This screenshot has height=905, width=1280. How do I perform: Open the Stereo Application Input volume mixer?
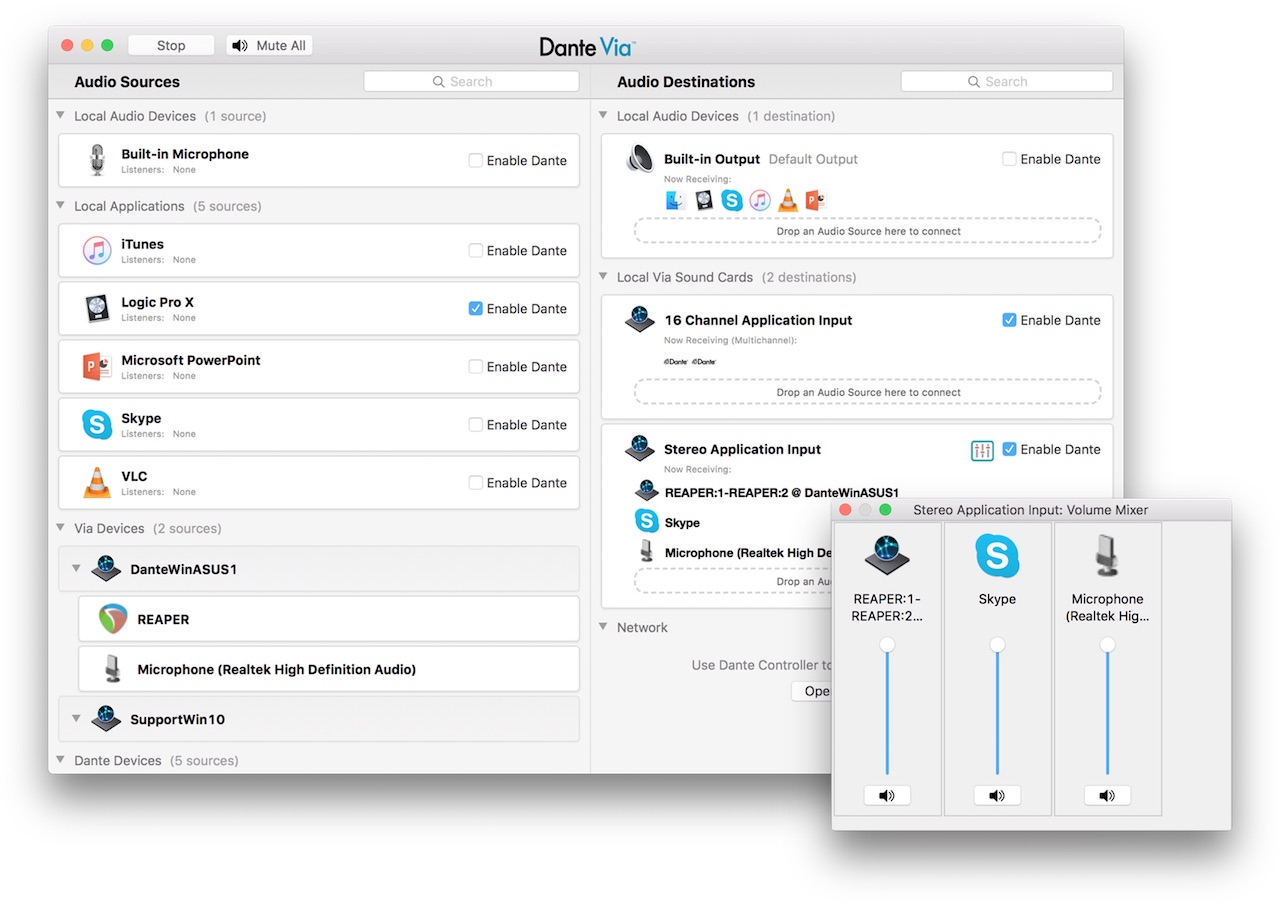pos(982,450)
